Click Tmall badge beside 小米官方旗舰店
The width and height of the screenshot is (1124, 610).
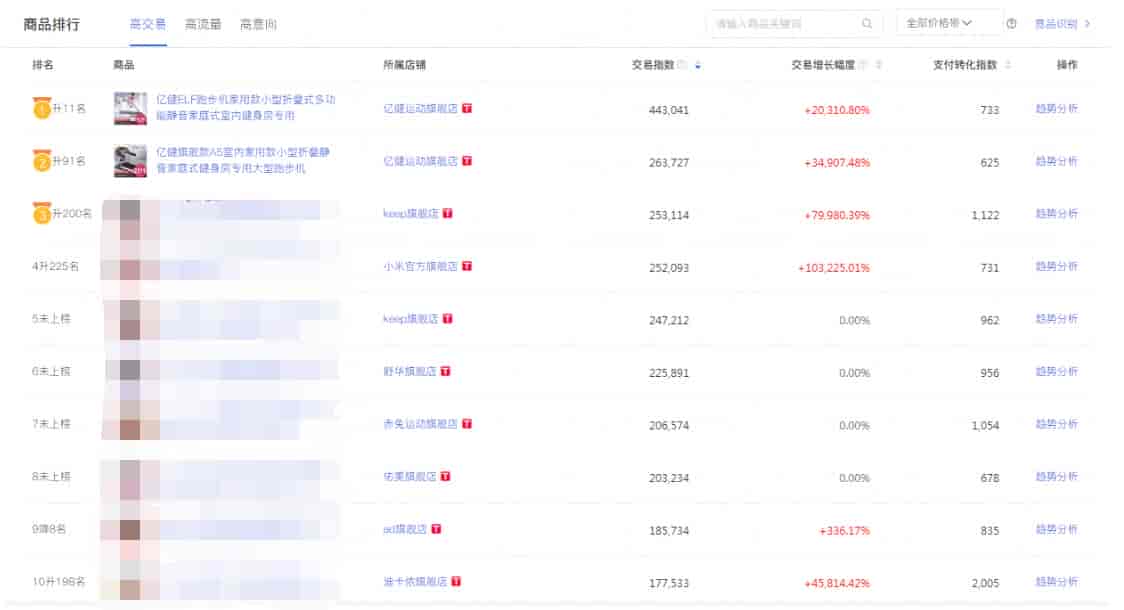[467, 266]
